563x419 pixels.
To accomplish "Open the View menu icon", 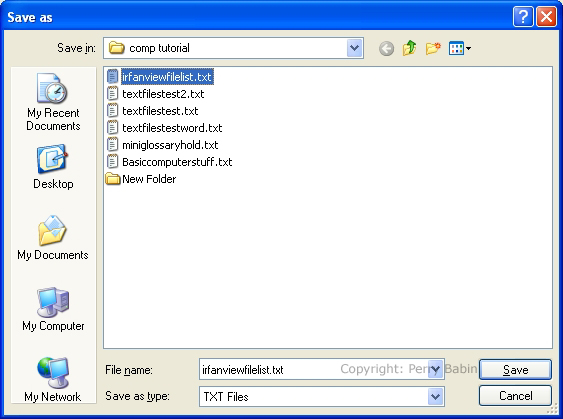I will [460, 48].
